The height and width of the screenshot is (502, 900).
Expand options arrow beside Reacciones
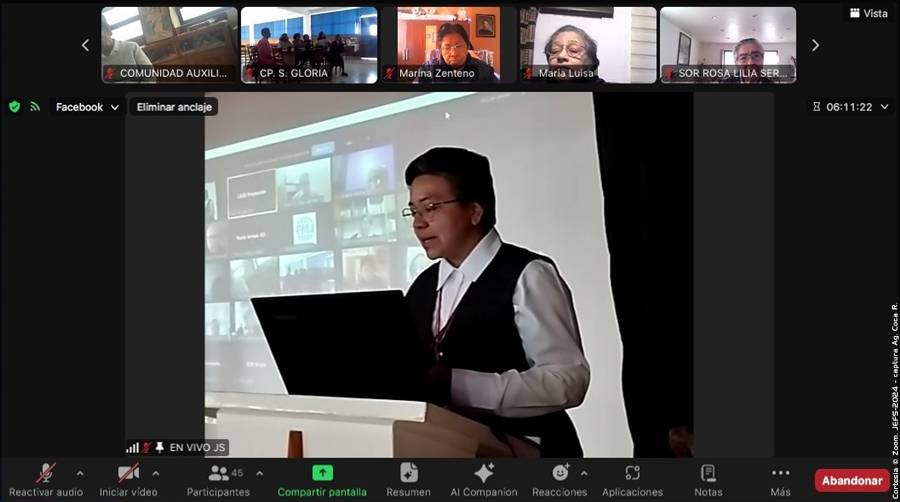[x=584, y=474]
